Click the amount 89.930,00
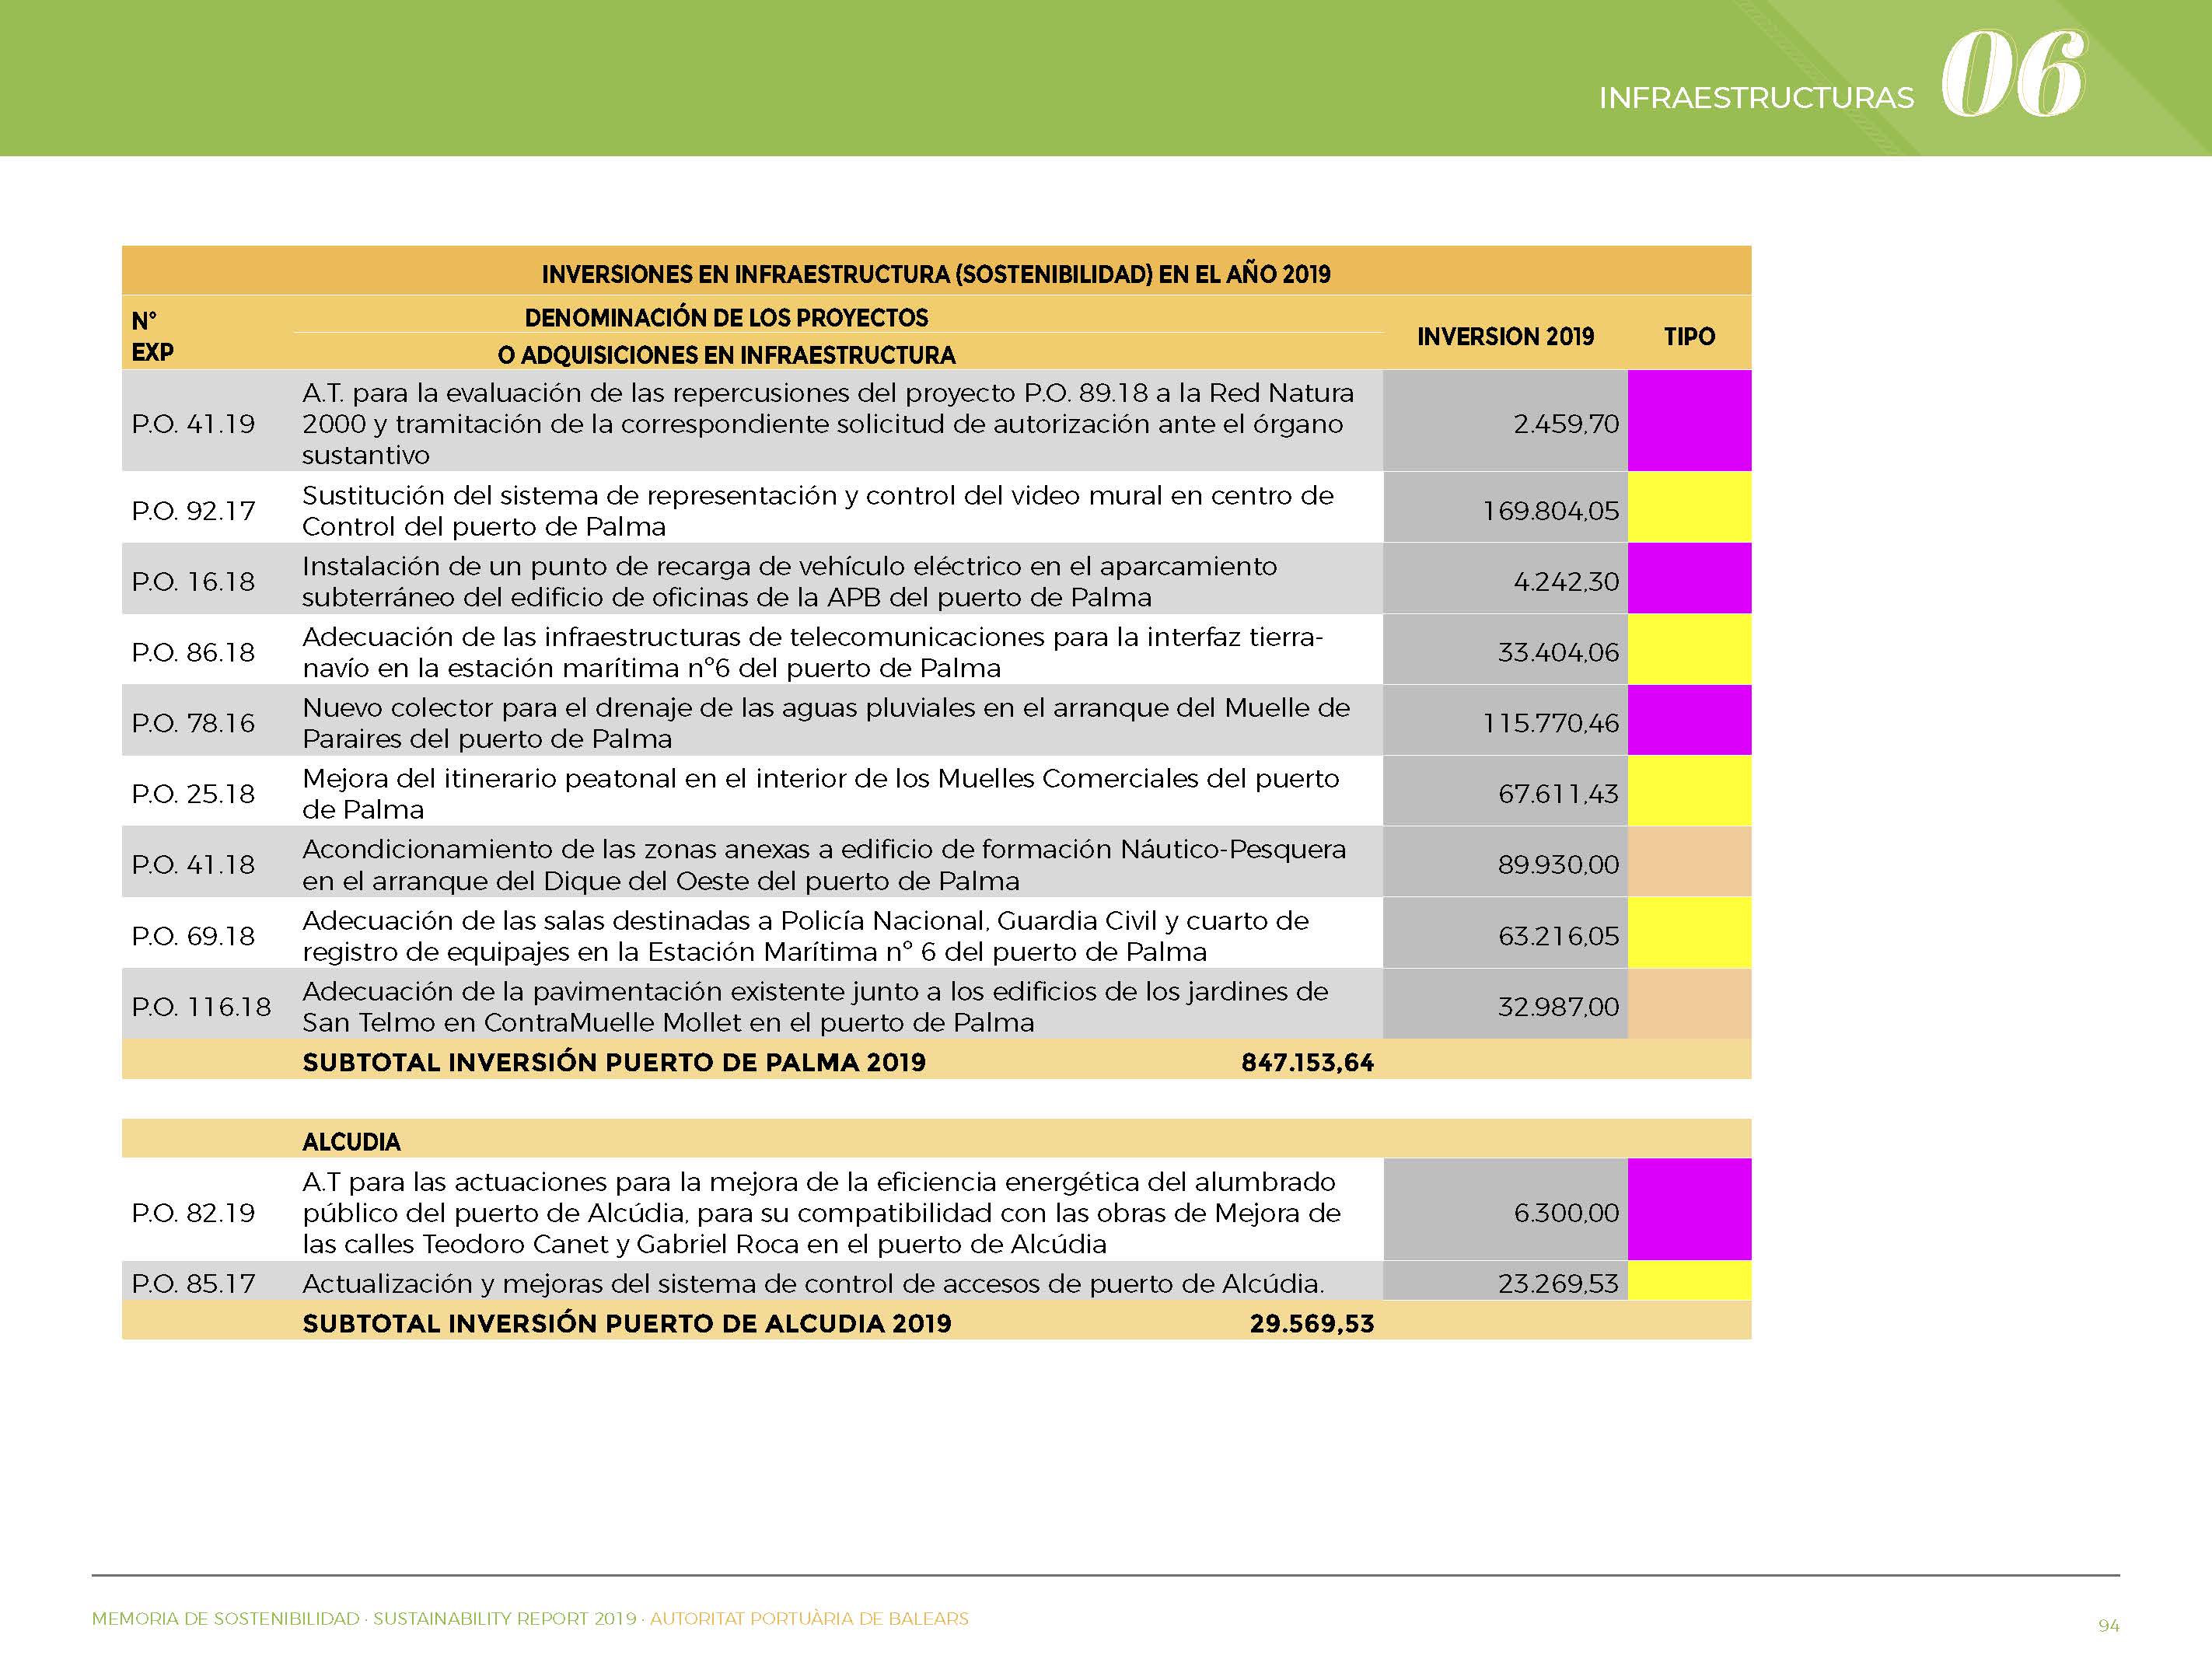The image size is (2212, 1659). pos(1558,865)
